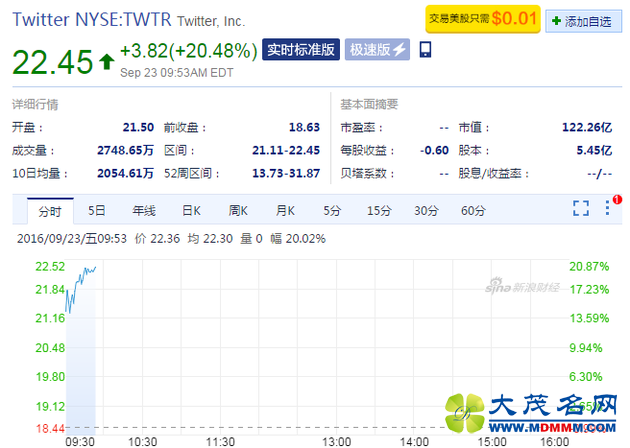This screenshot has width=630, height=448.
Task: Select the 日K chart tab
Action: (191, 211)
